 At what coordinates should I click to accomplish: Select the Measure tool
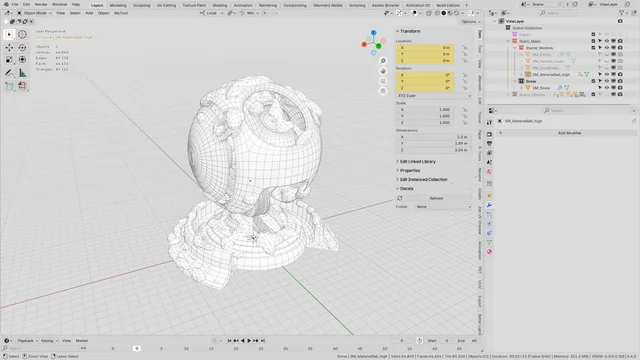(x=22, y=73)
